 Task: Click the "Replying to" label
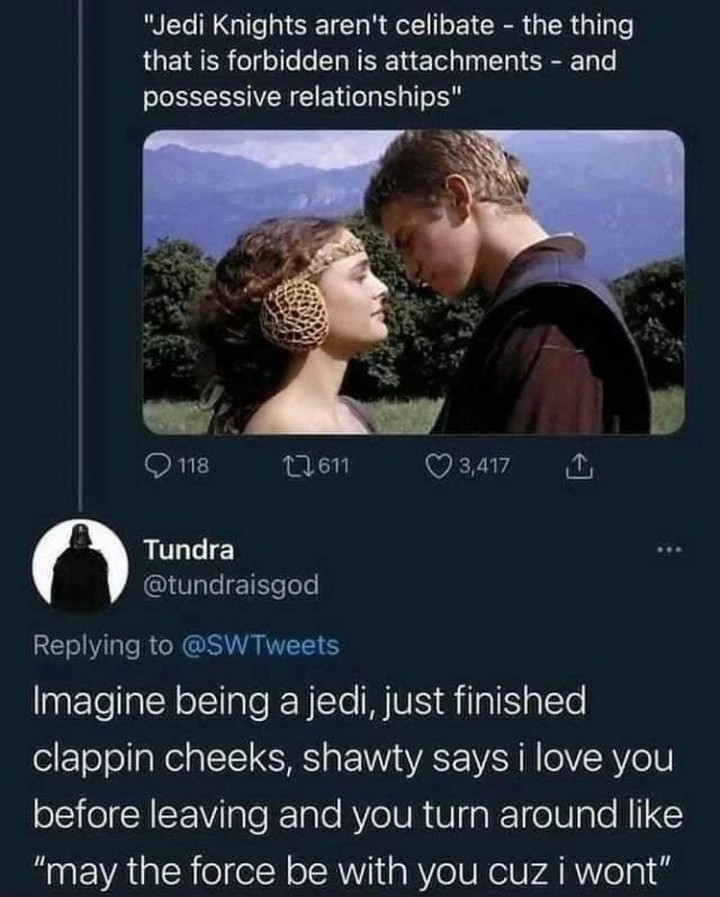(103, 645)
